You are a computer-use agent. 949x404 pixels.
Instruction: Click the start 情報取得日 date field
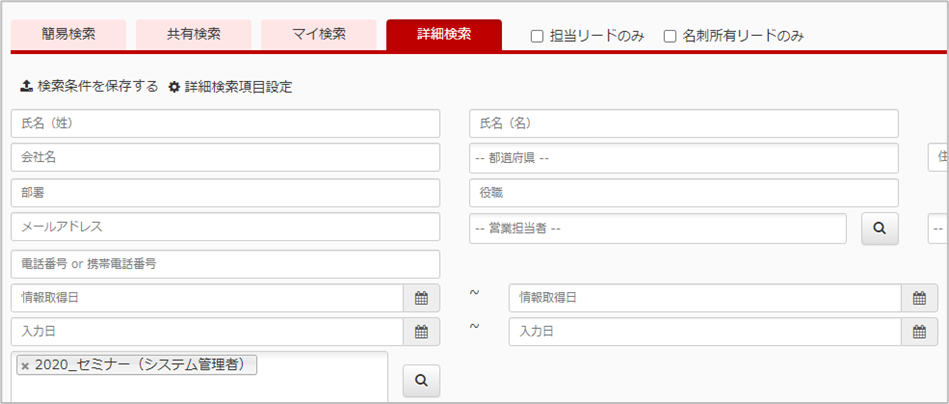pyautogui.click(x=208, y=298)
